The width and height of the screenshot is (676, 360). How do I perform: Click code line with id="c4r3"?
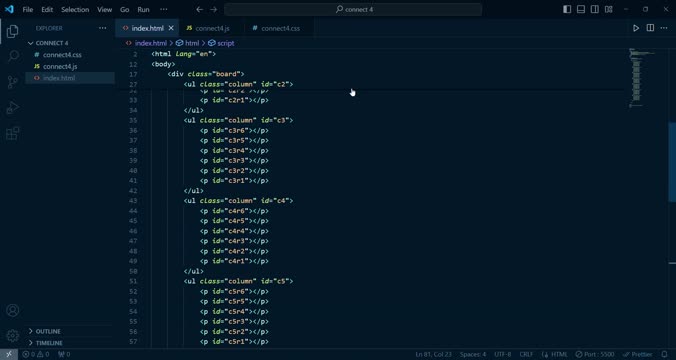pyautogui.click(x=234, y=241)
